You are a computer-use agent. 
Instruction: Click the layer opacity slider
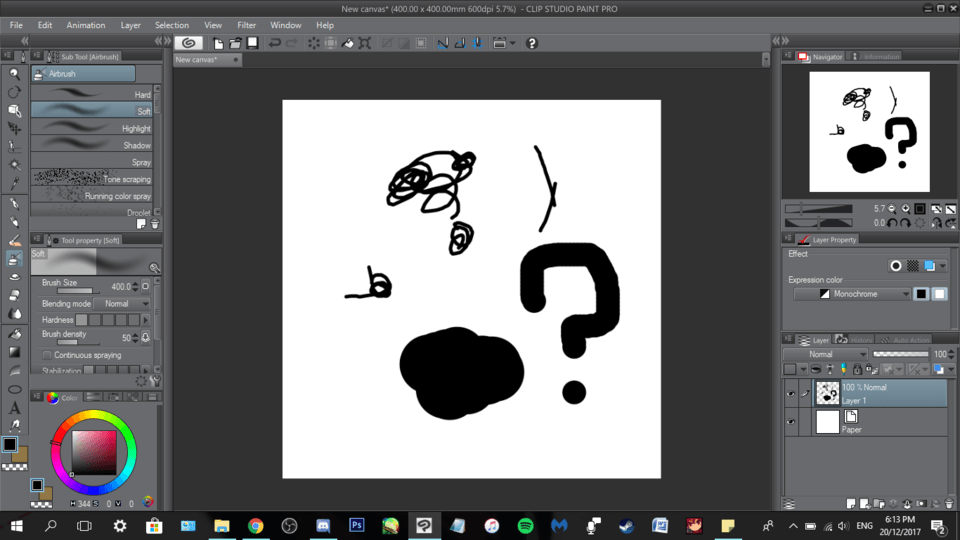pyautogui.click(x=901, y=354)
